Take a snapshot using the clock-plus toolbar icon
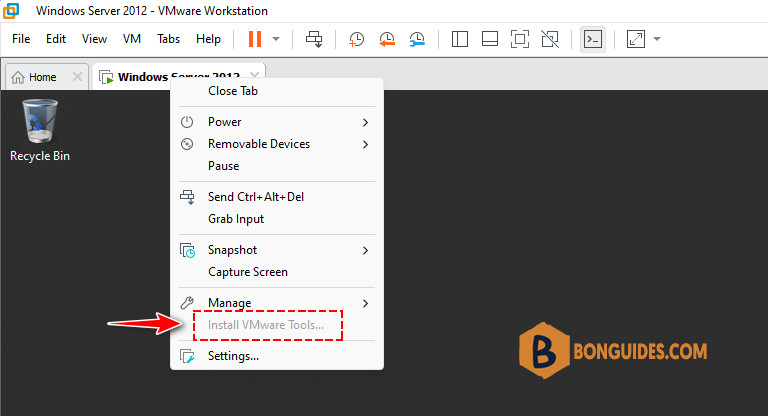768x416 pixels. 356,39
